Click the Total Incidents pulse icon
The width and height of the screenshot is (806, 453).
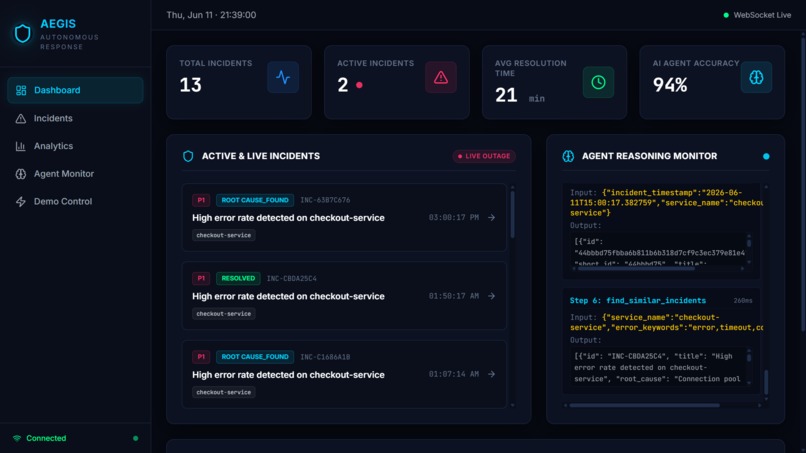click(283, 77)
